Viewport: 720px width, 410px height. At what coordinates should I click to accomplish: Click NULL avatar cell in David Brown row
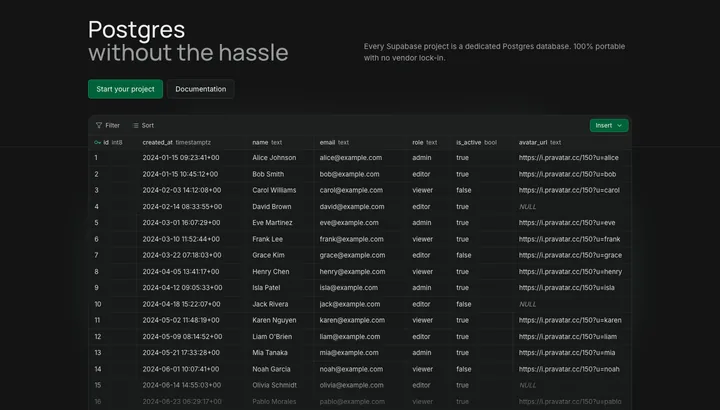[x=528, y=207]
